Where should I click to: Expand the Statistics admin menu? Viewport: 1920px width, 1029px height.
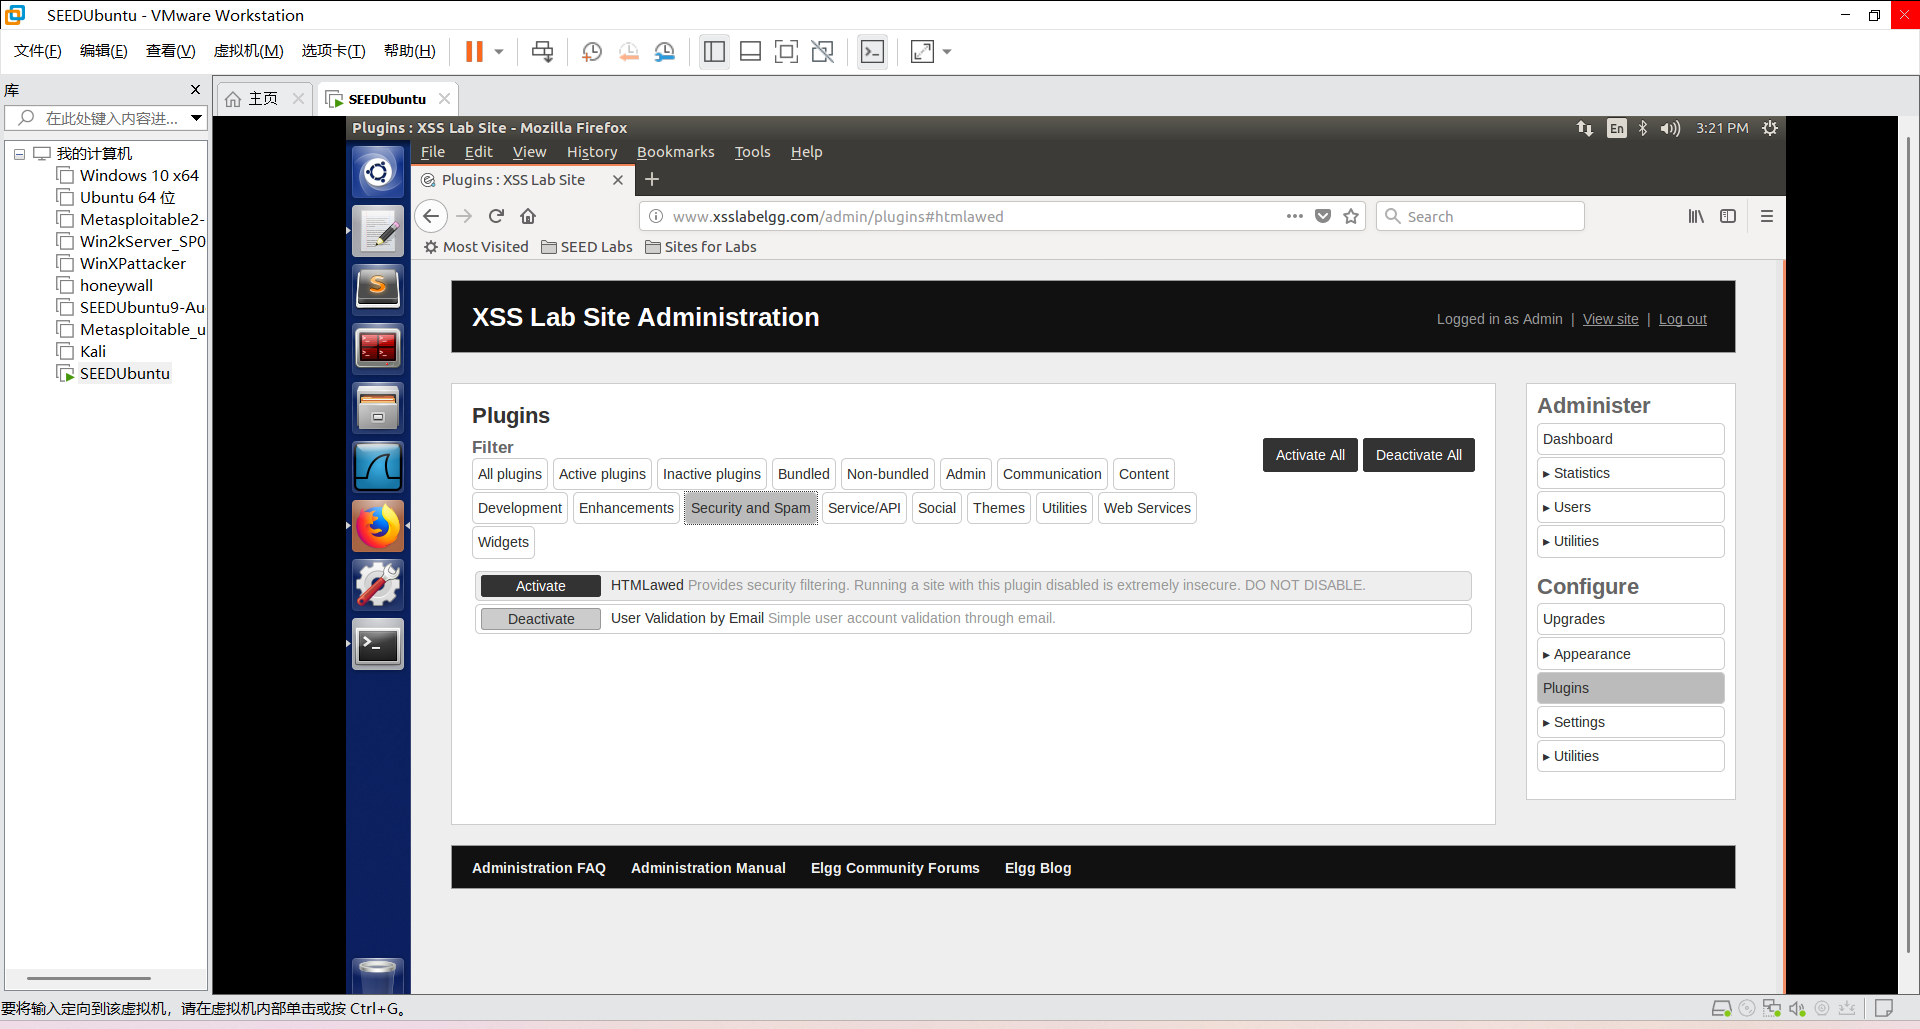click(1630, 473)
